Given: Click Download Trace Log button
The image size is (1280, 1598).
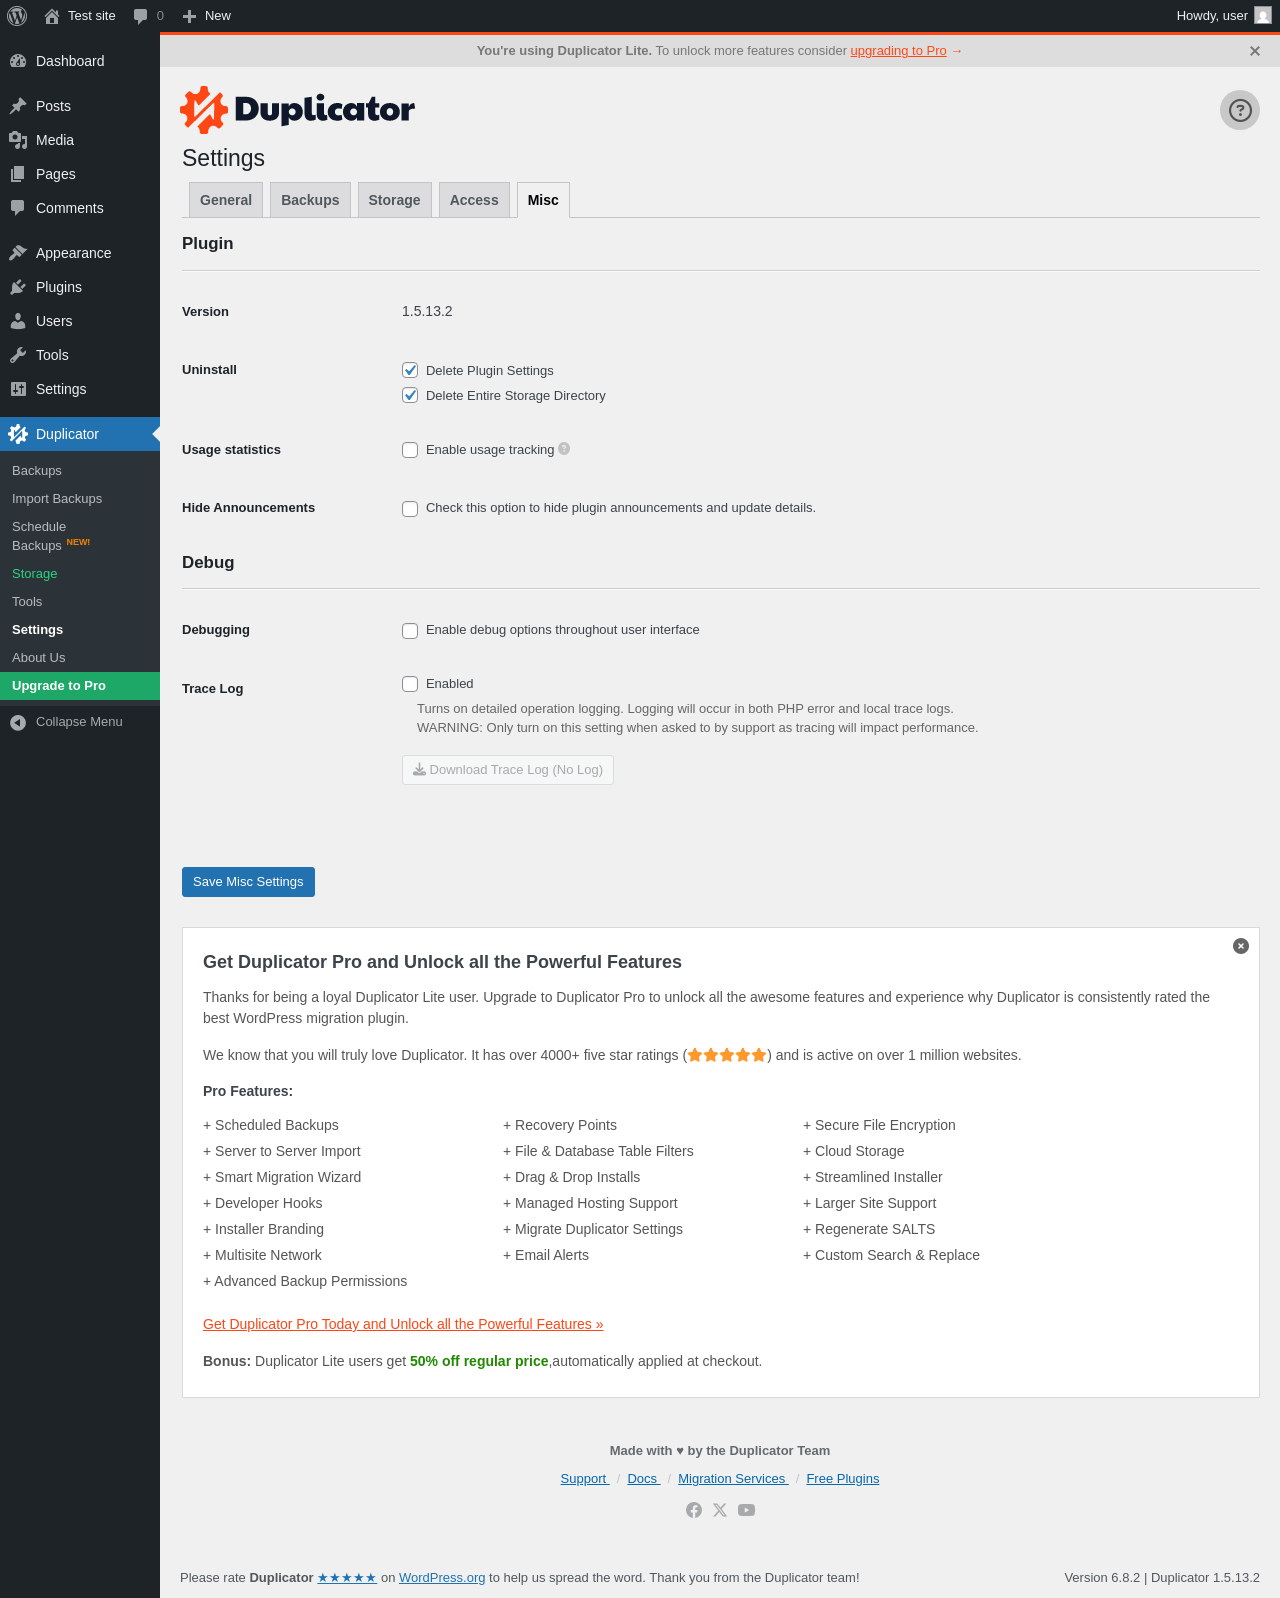Looking at the screenshot, I should 508,770.
